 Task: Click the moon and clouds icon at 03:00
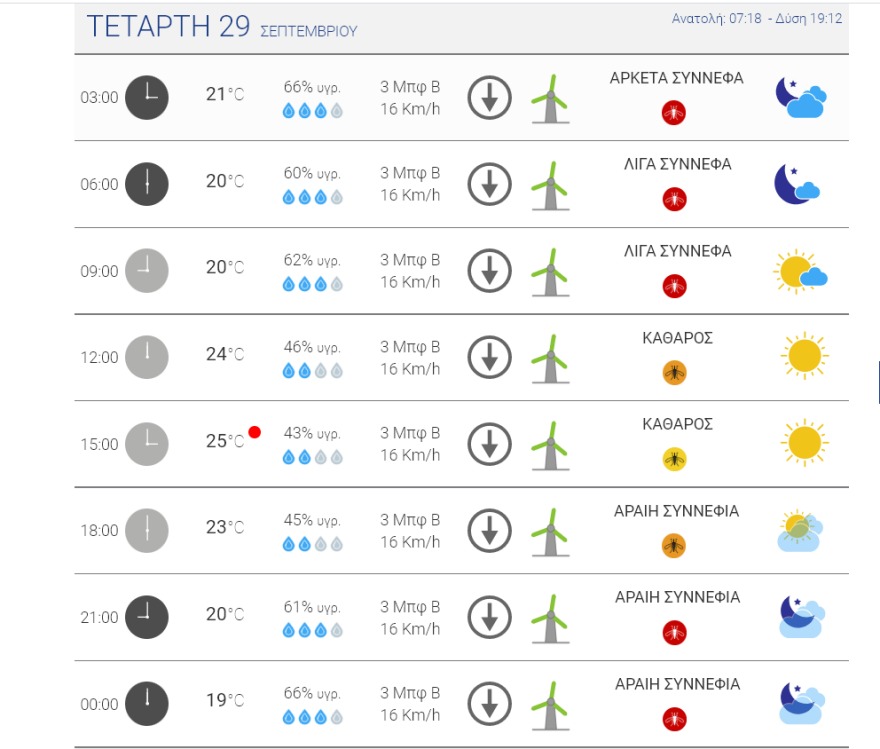click(800, 97)
